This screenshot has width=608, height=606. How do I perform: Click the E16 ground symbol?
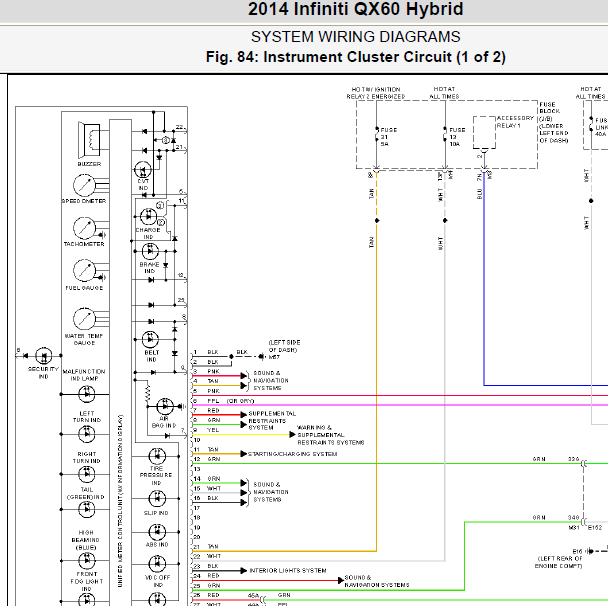(x=590, y=551)
